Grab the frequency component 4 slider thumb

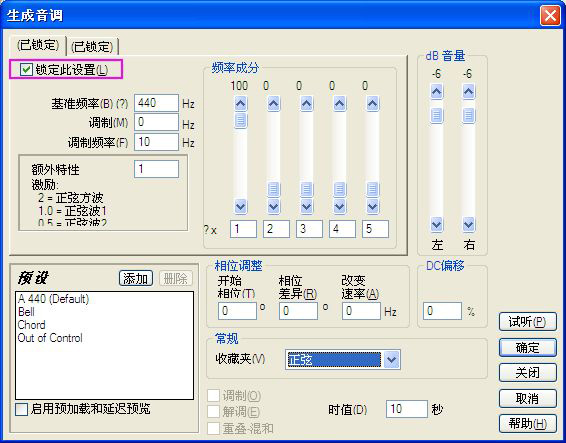[x=339, y=189]
